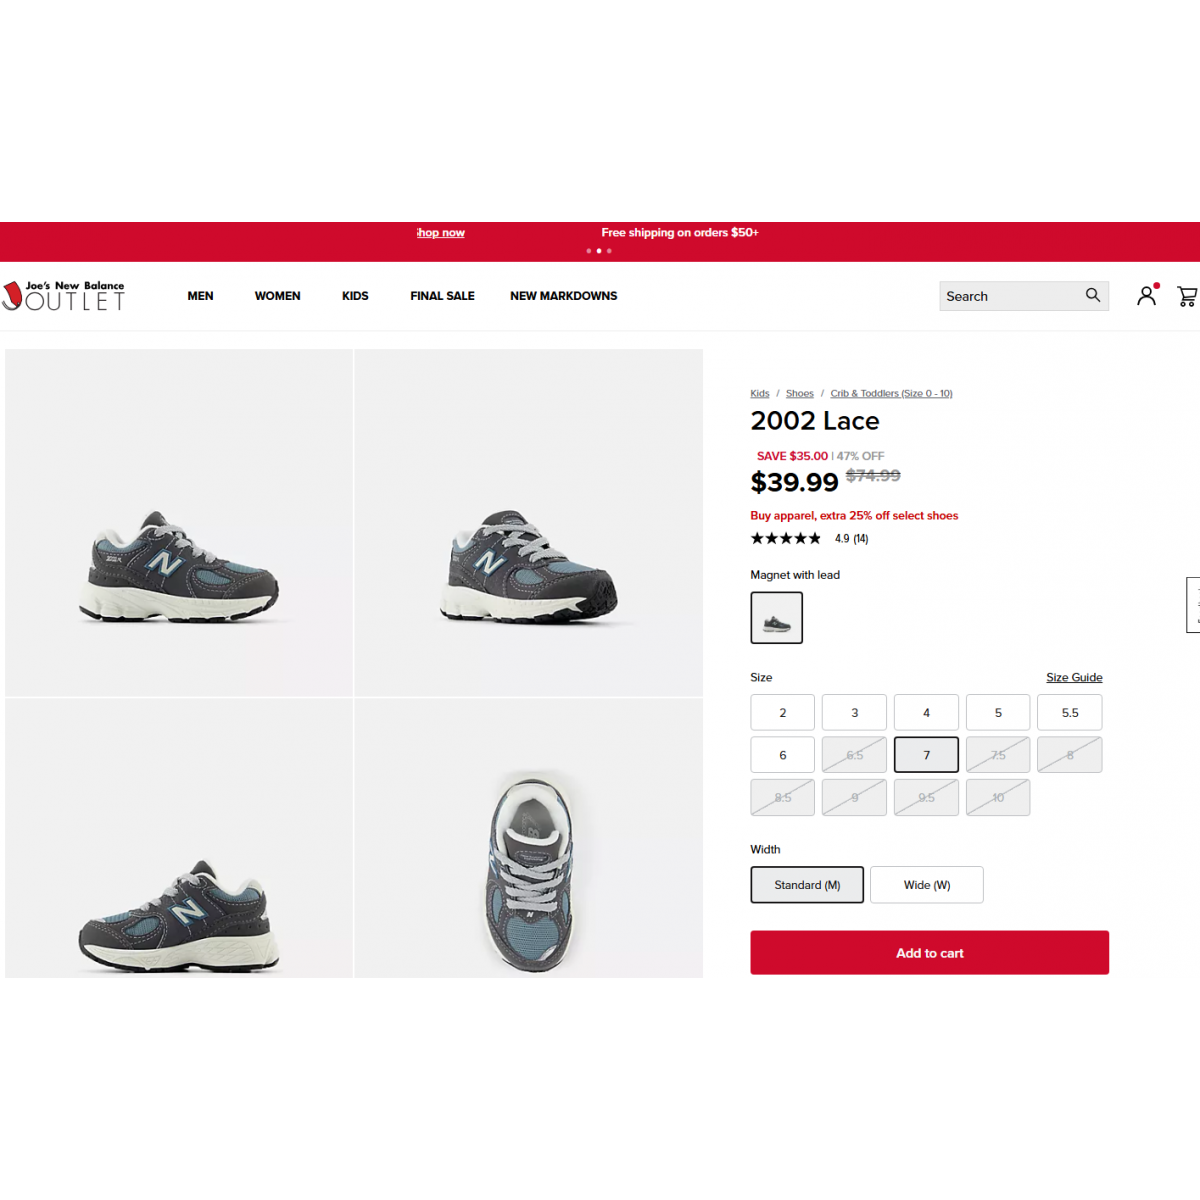
Task: Click the red Add to cart button
Action: [930, 953]
